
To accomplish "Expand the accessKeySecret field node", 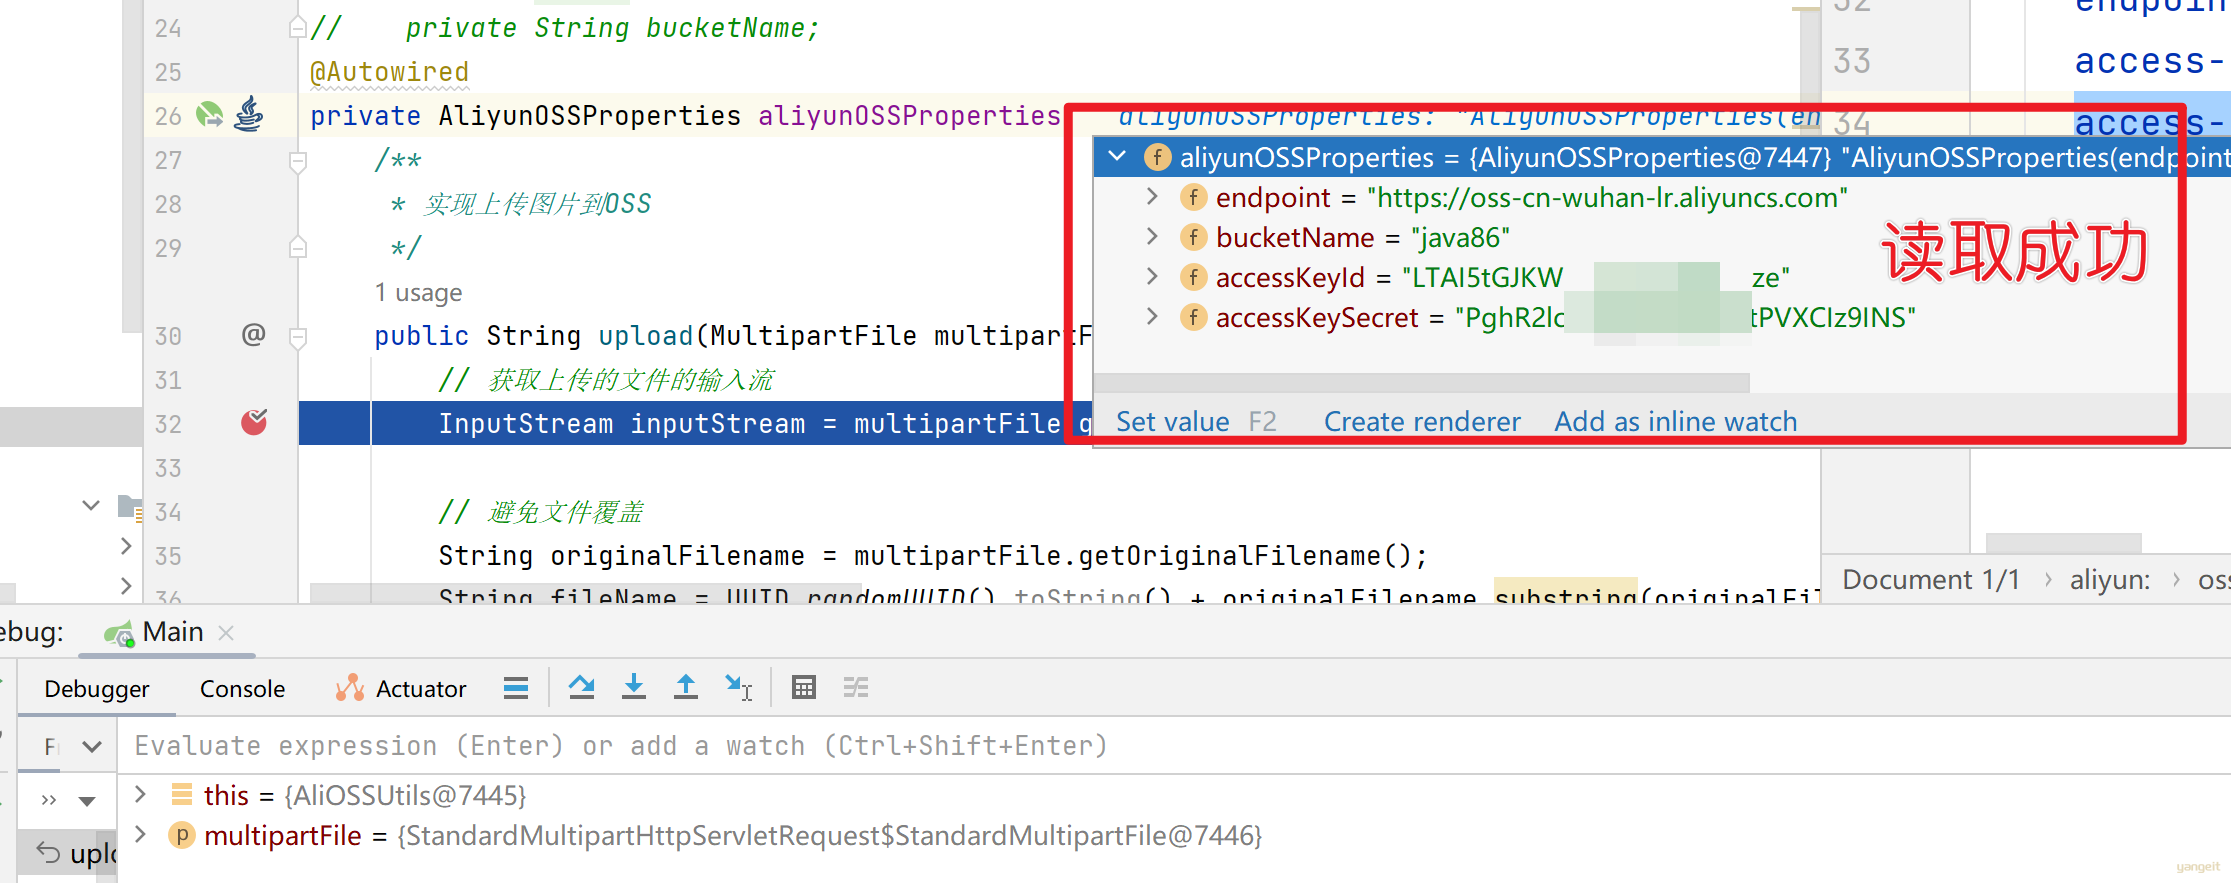I will [1152, 317].
